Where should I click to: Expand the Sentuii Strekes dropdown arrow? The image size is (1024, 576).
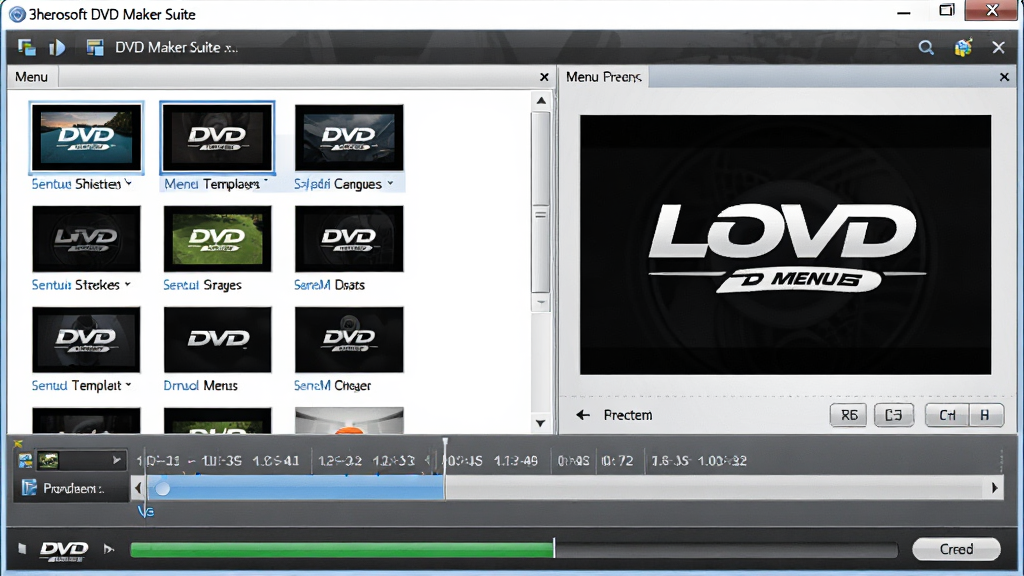(128, 284)
